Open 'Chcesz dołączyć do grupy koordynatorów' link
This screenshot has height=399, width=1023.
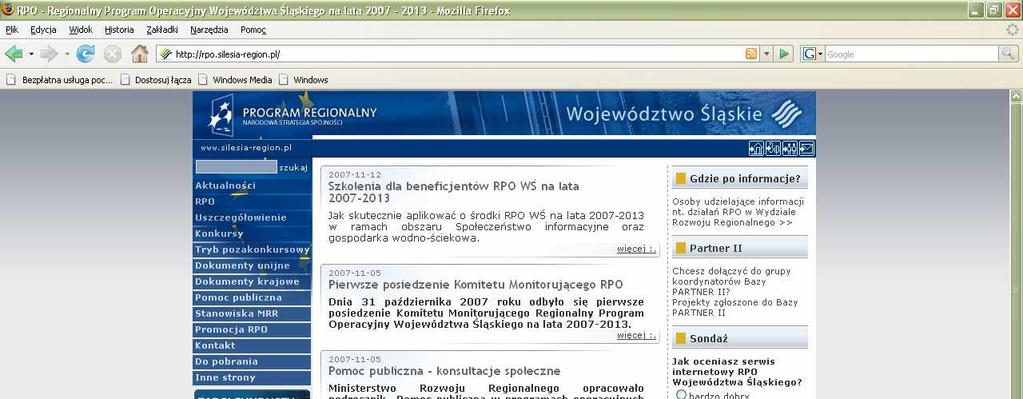pos(731,281)
